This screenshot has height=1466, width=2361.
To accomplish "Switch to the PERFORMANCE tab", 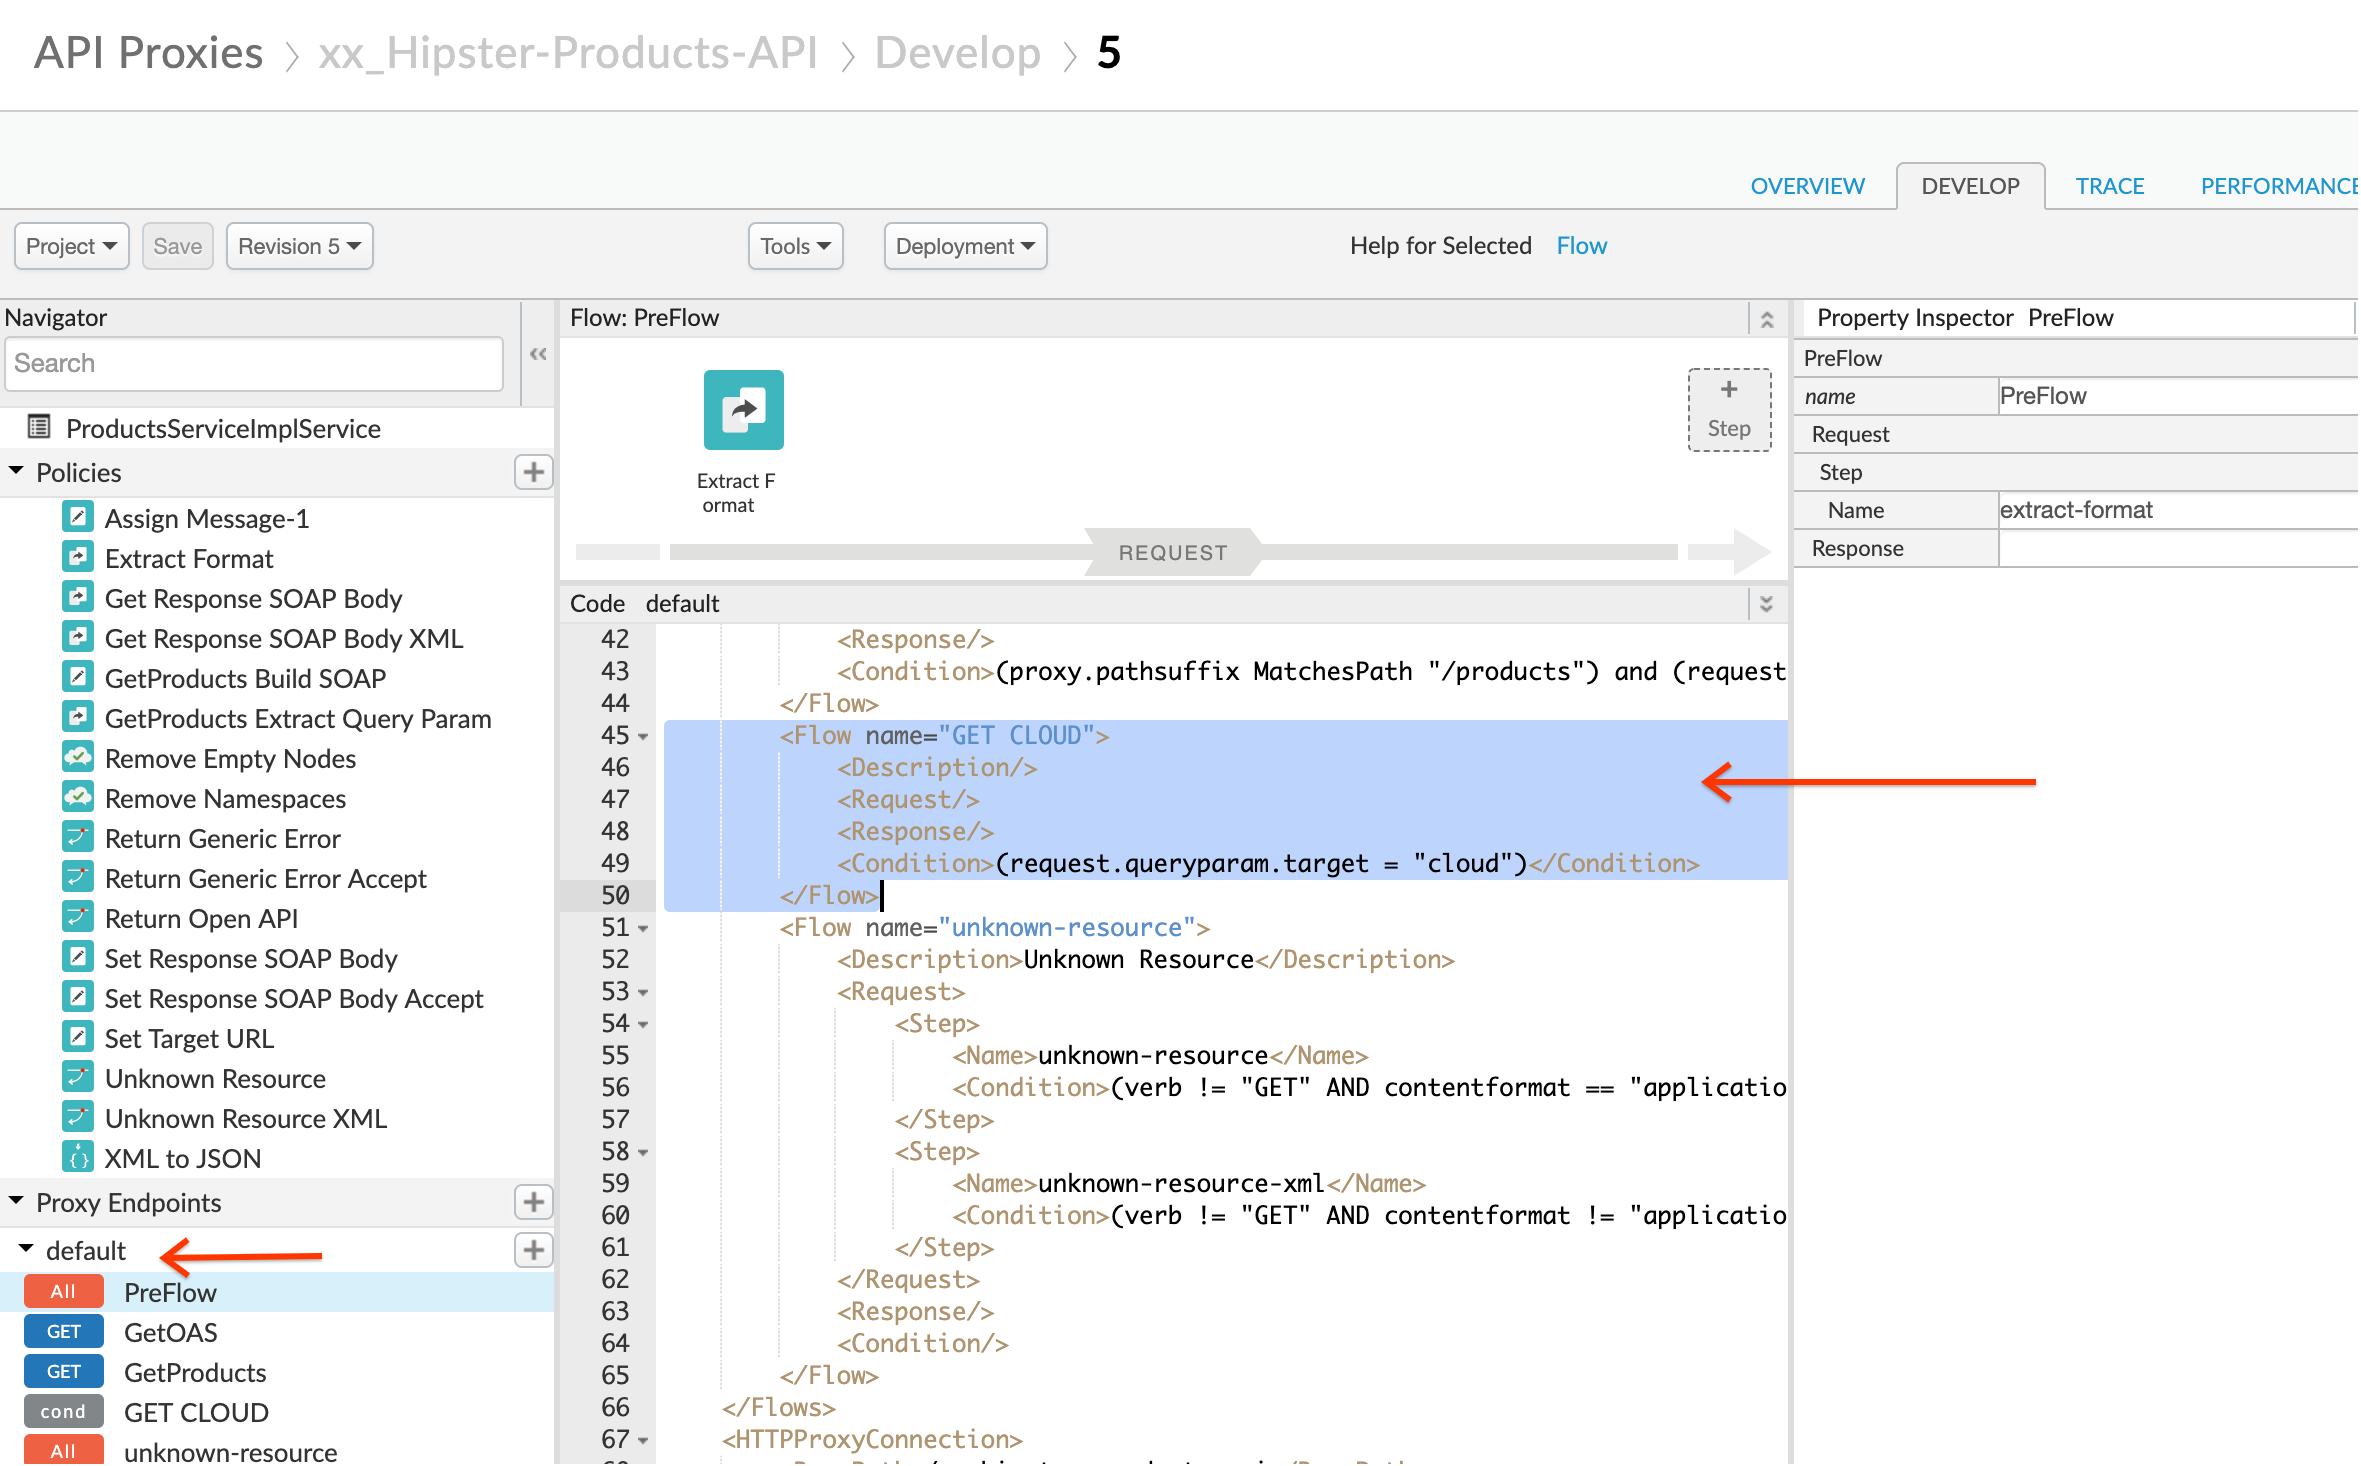I will coord(2280,186).
